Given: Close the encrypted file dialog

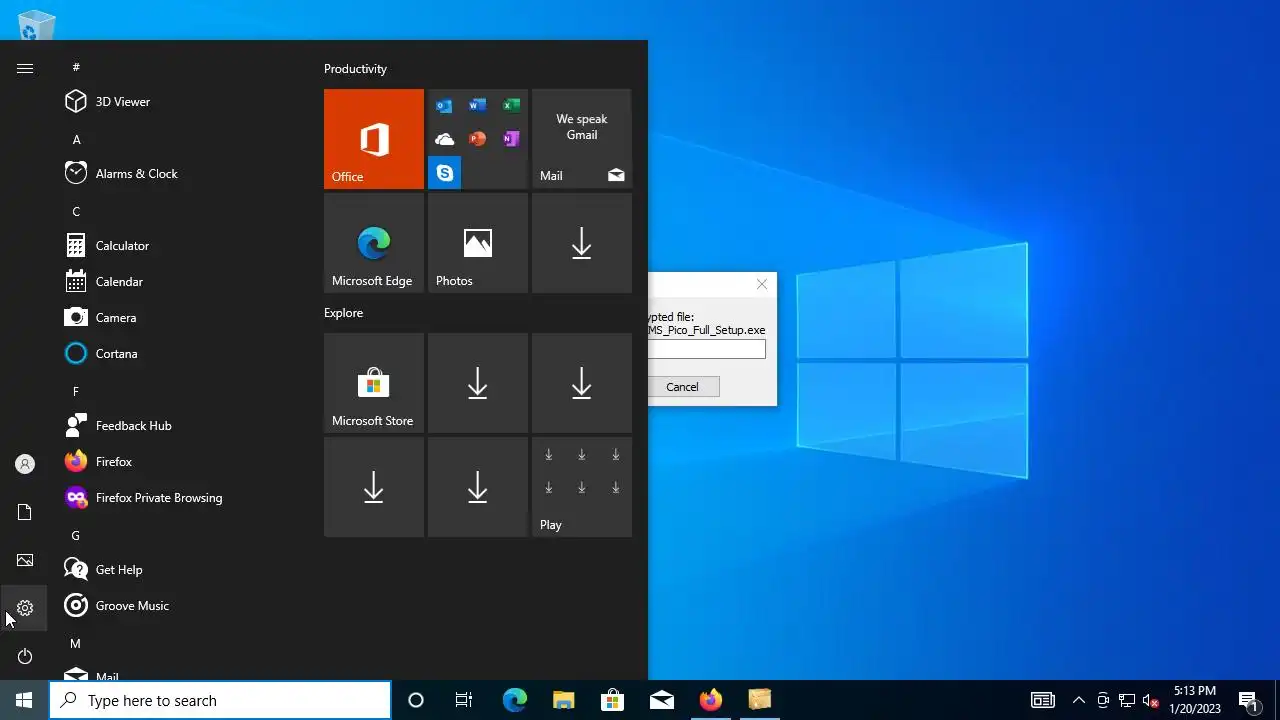Looking at the screenshot, I should [x=762, y=284].
